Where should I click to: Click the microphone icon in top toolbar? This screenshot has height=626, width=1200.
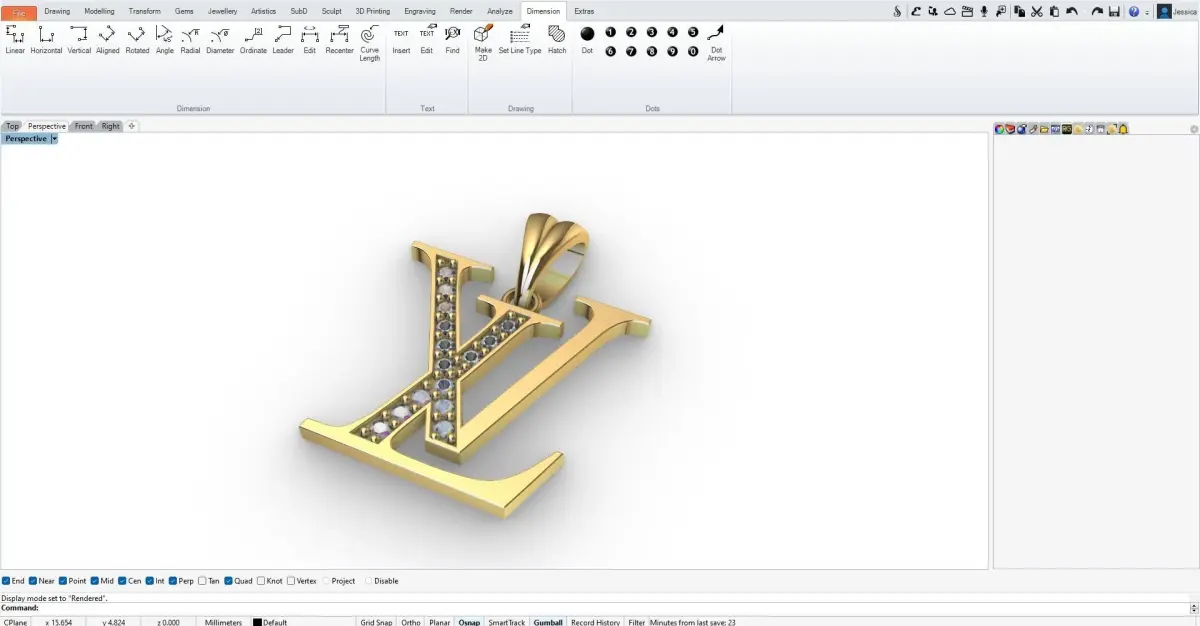click(985, 11)
